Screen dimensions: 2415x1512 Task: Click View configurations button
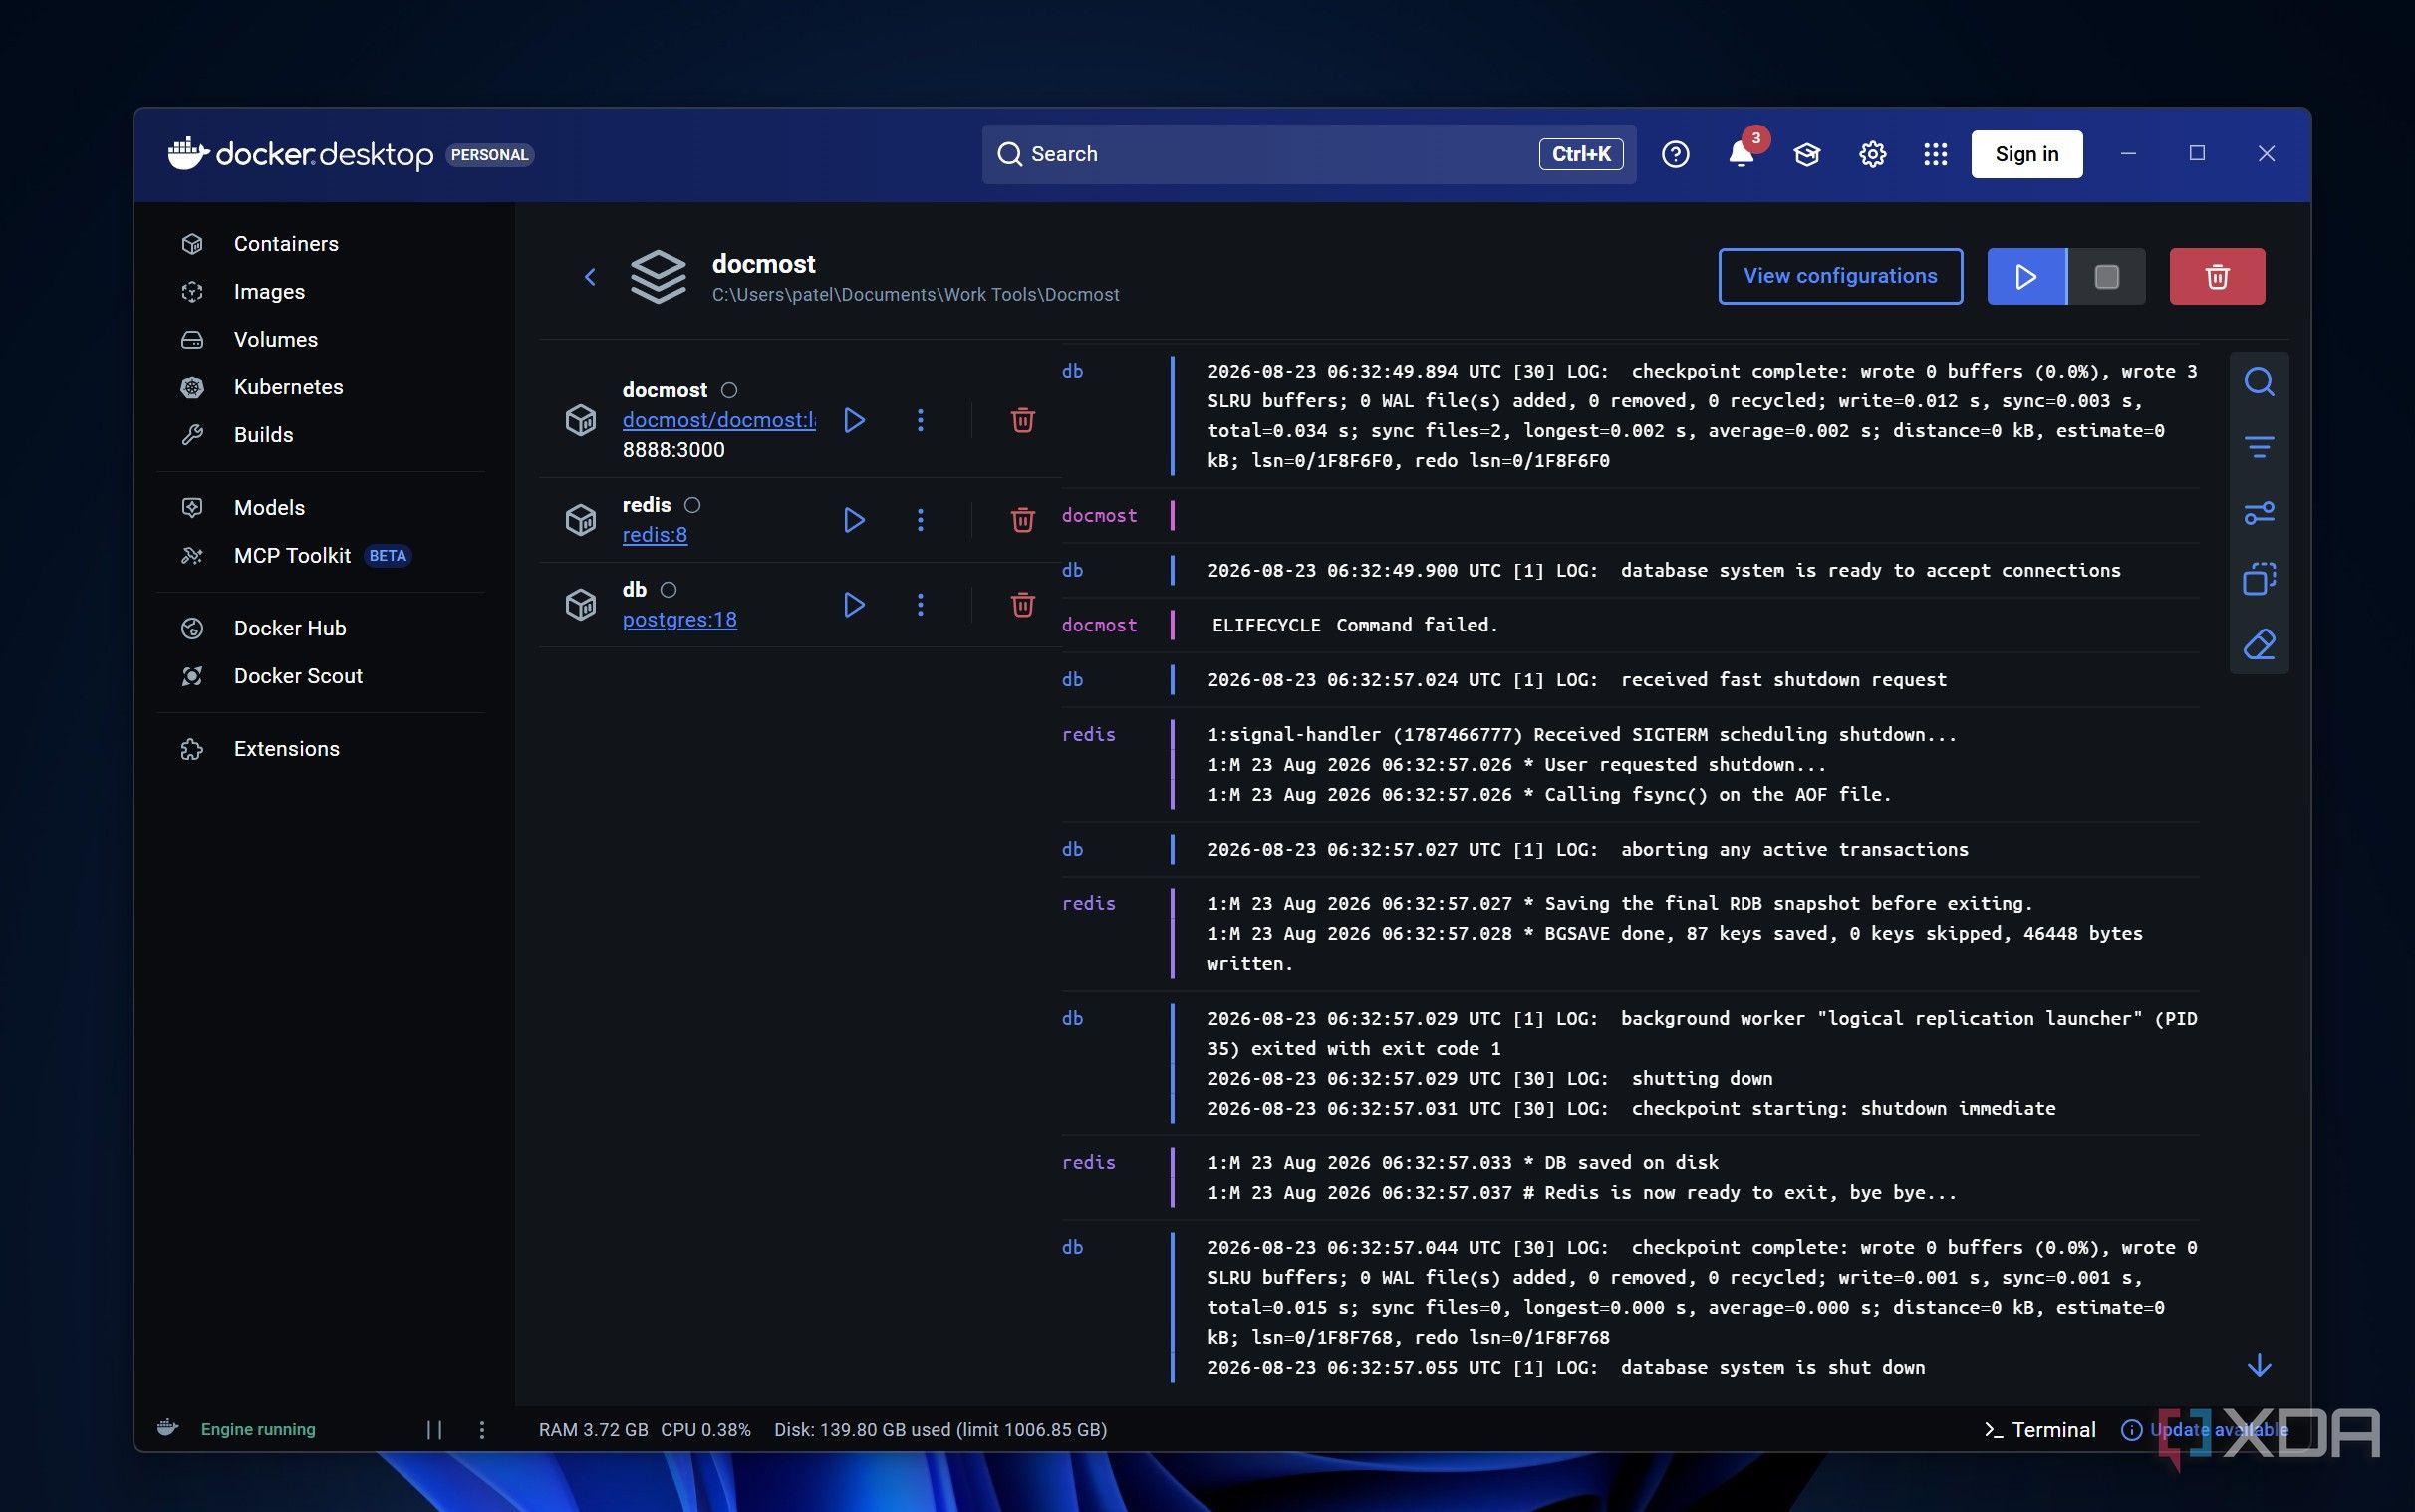1840,277
